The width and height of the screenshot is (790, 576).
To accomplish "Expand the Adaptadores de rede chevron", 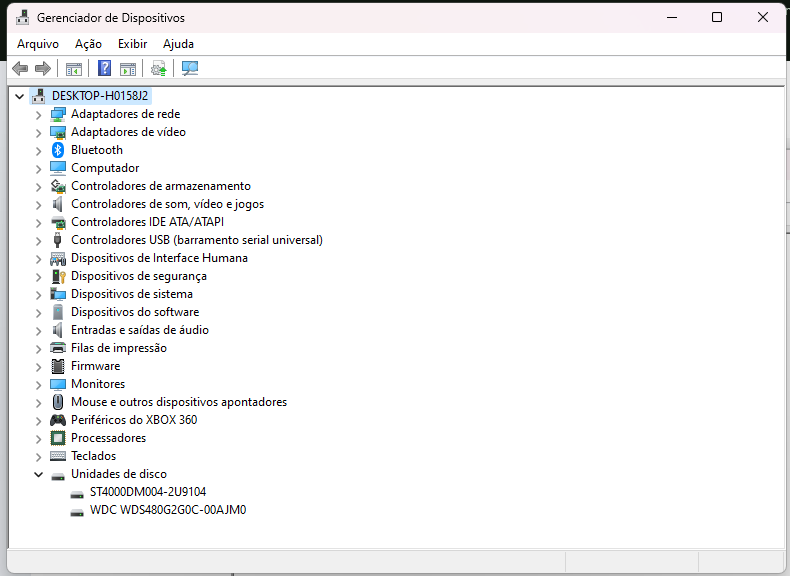I will coord(39,115).
